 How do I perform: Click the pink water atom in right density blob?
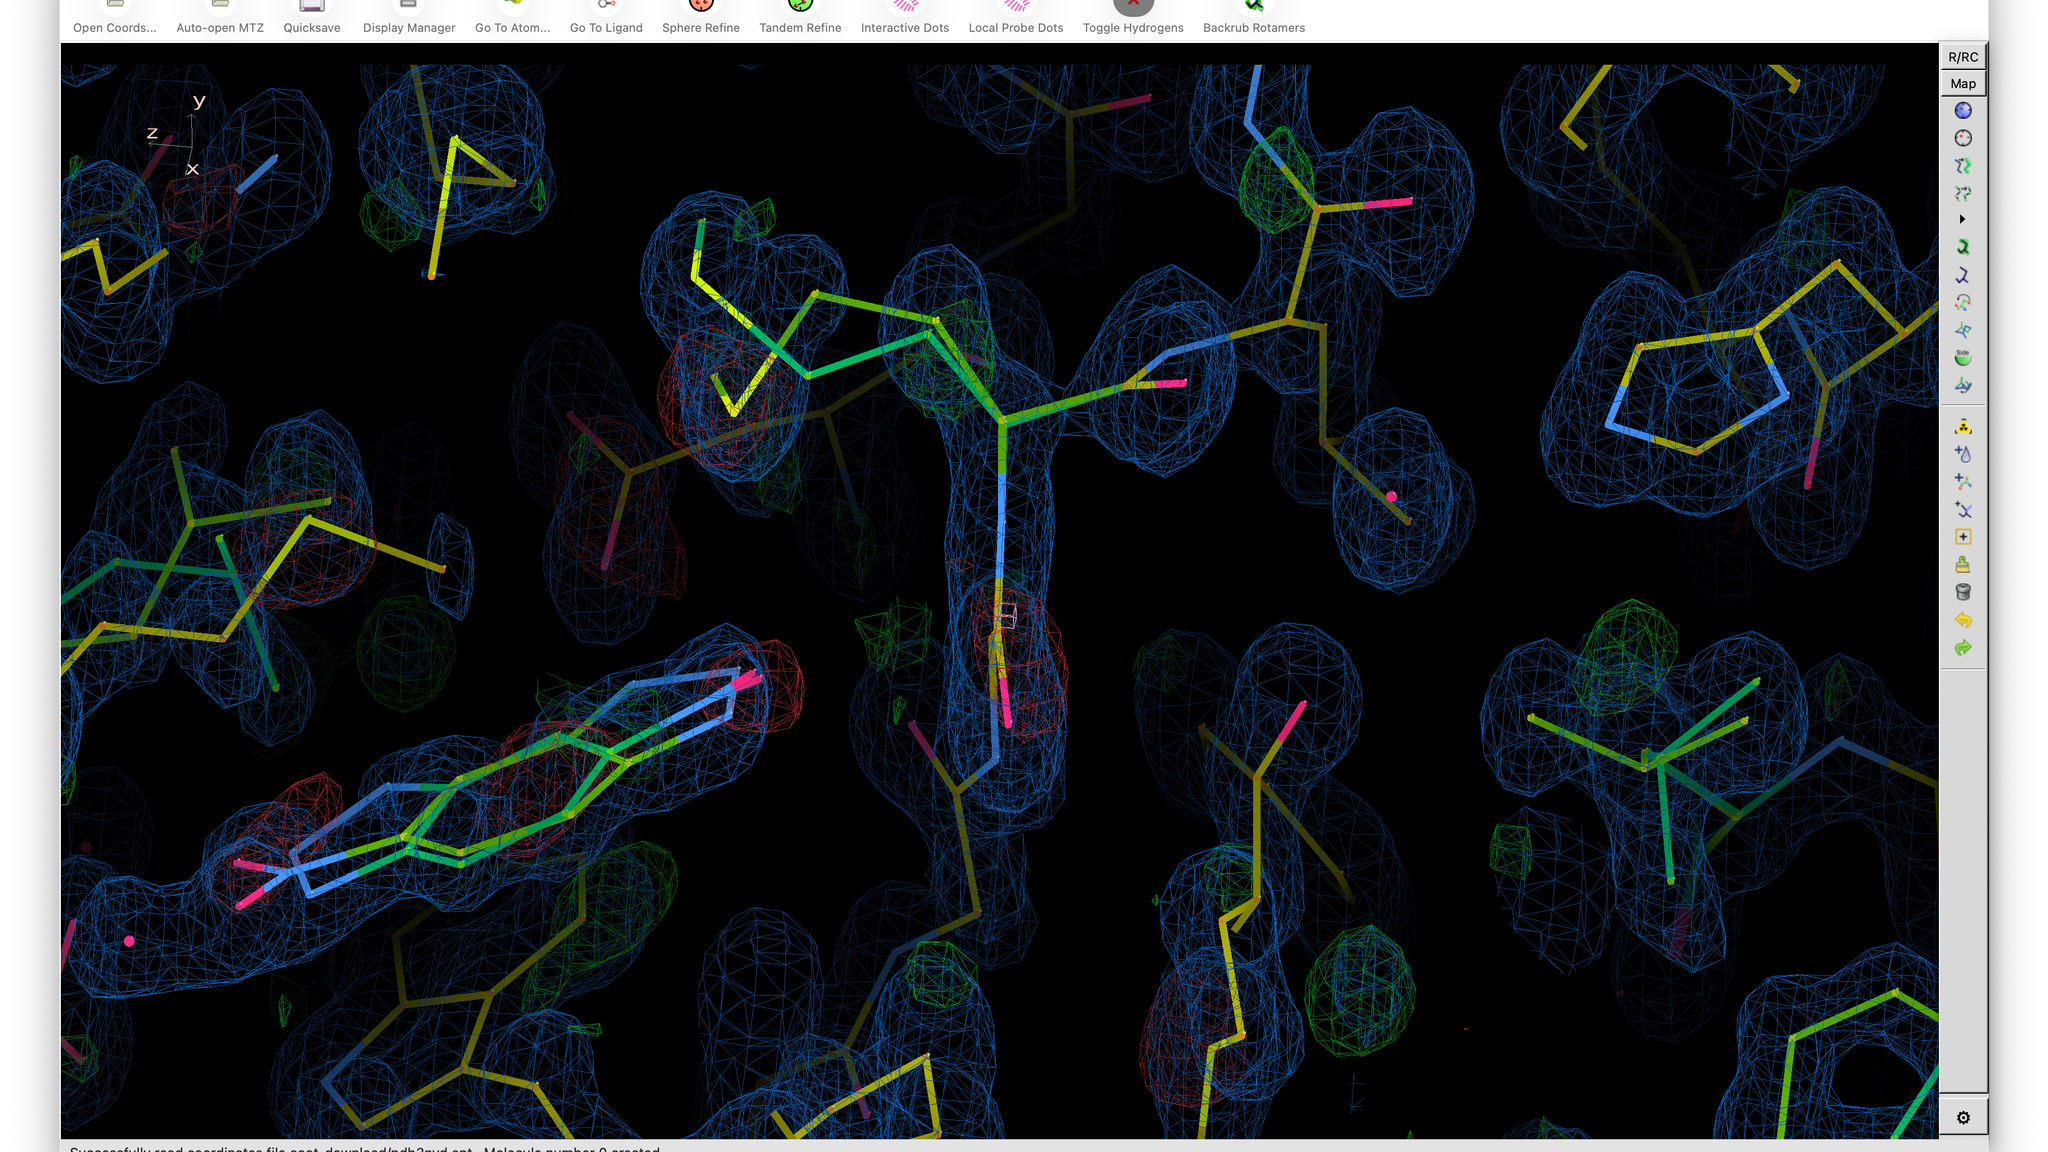click(x=1391, y=496)
